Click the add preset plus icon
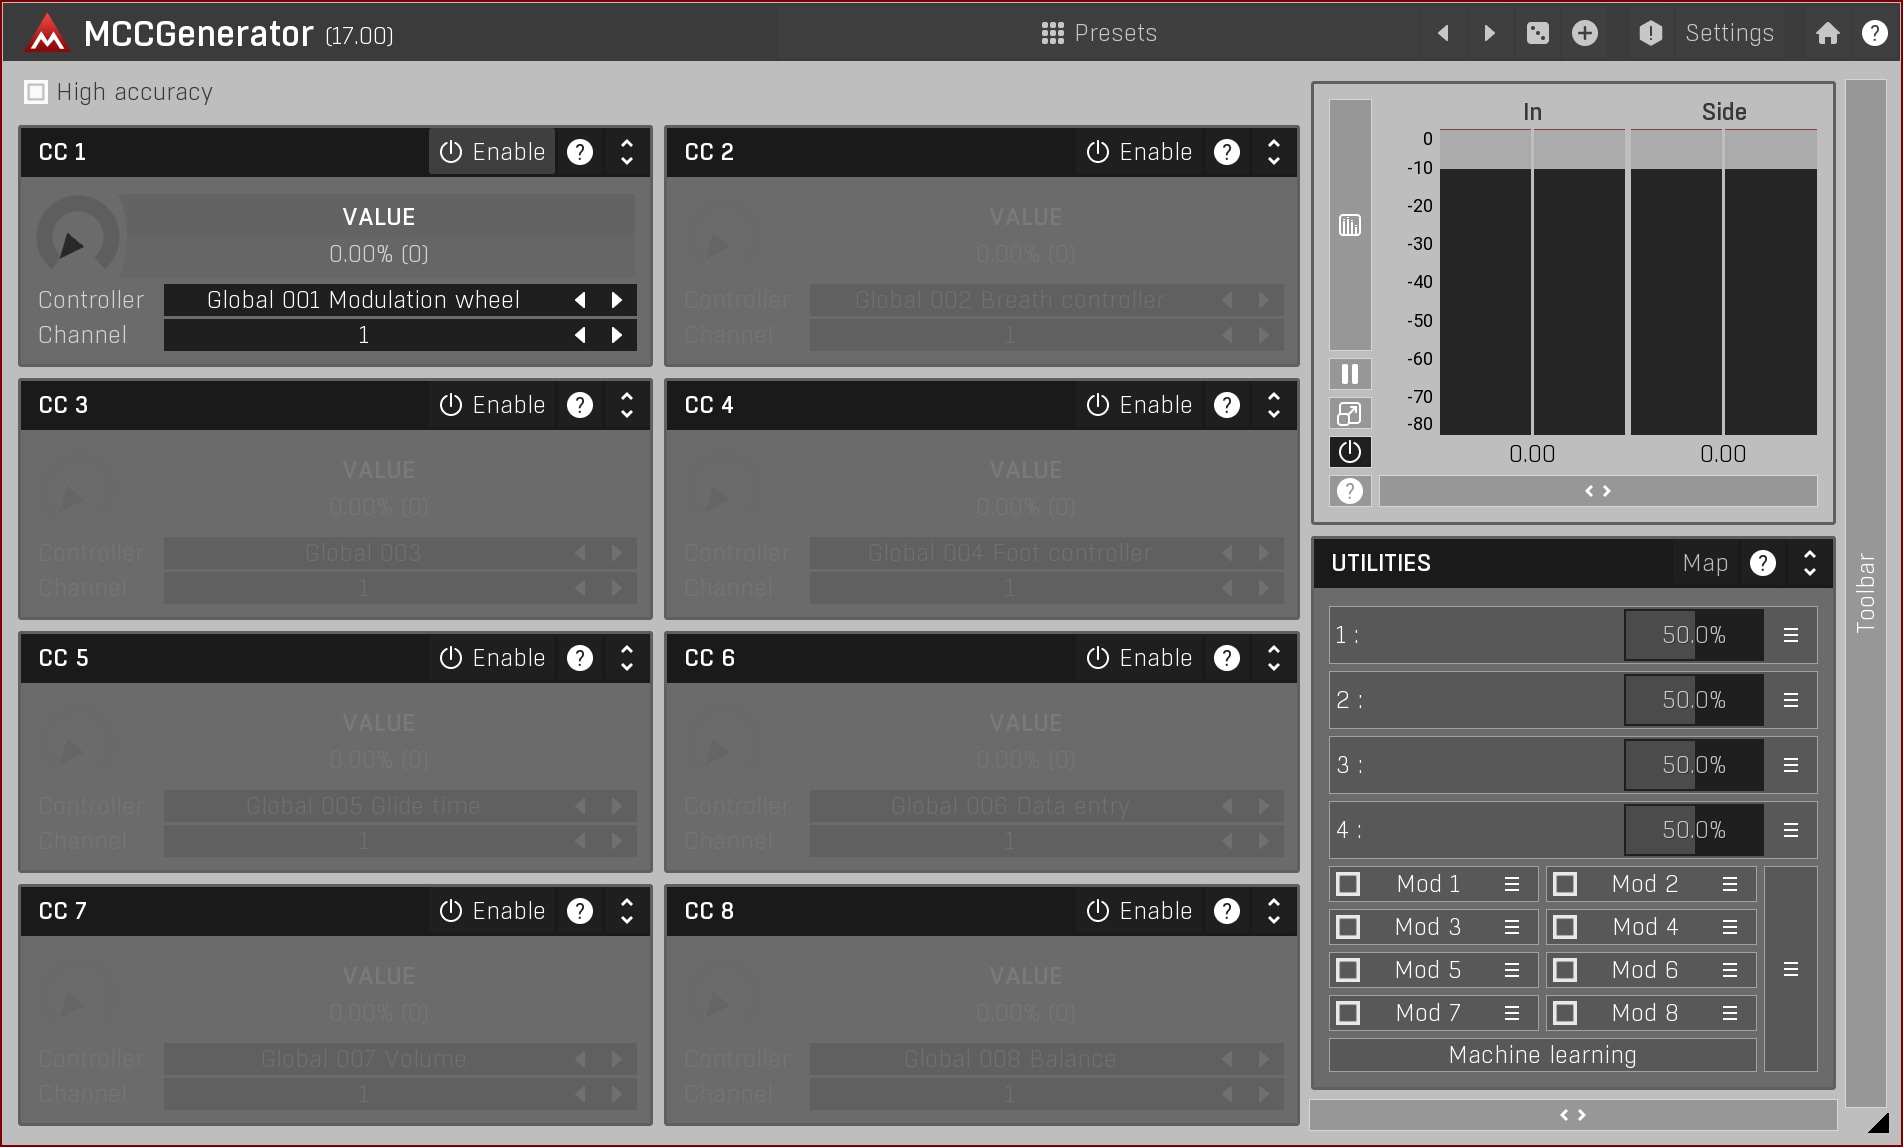1903x1147 pixels. point(1585,33)
